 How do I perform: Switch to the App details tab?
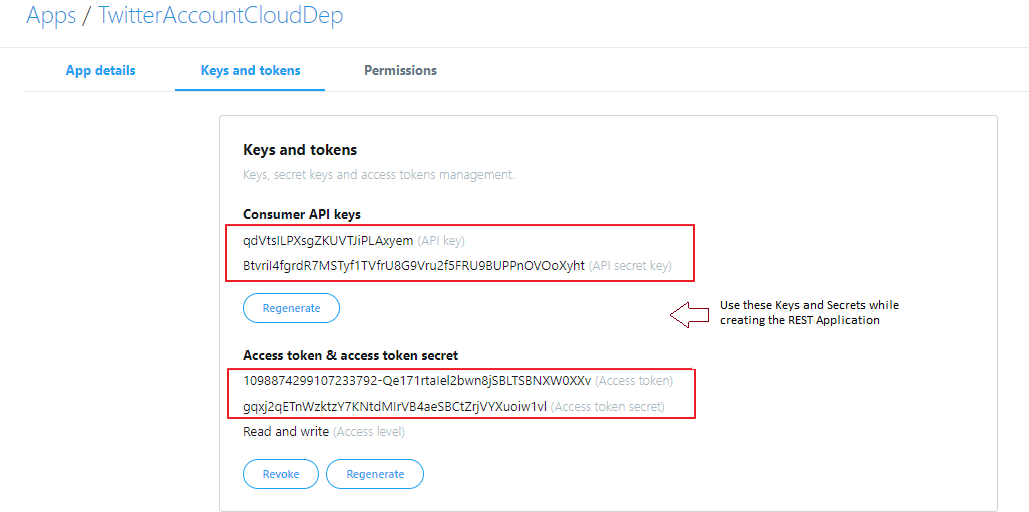pos(100,70)
